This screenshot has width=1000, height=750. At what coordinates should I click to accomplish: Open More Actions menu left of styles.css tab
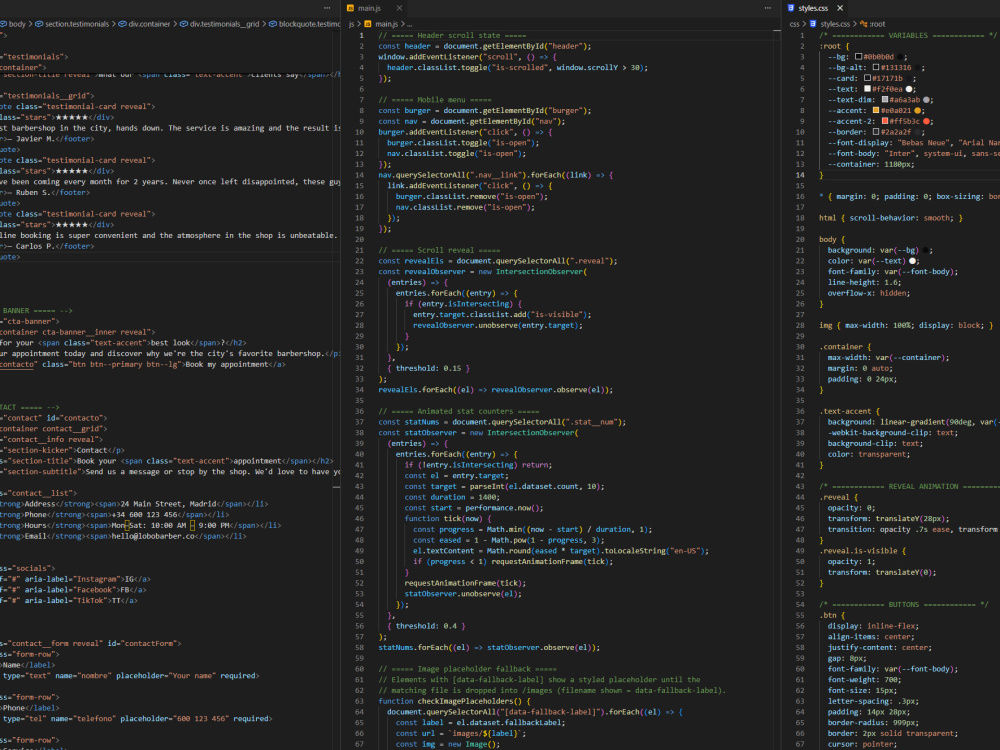[x=767, y=8]
